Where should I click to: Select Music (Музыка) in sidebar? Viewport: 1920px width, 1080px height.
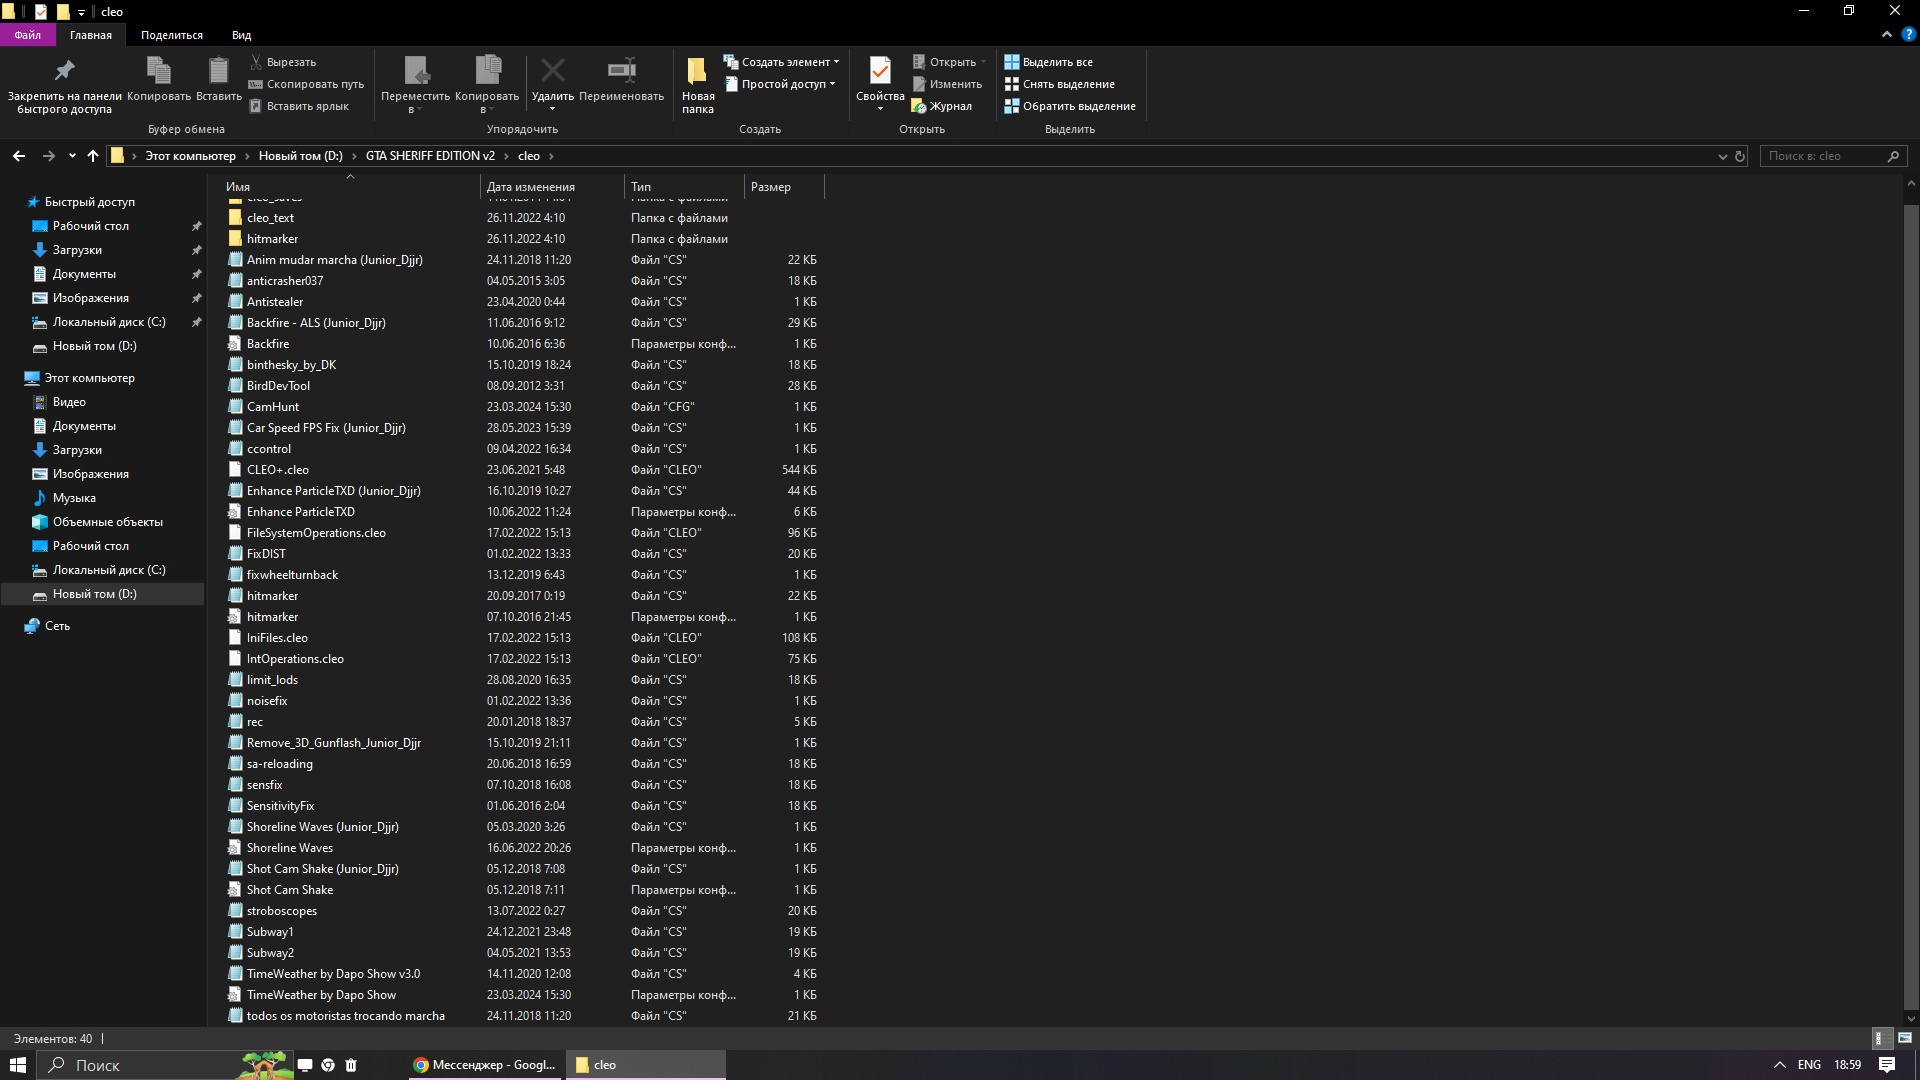pos(74,498)
